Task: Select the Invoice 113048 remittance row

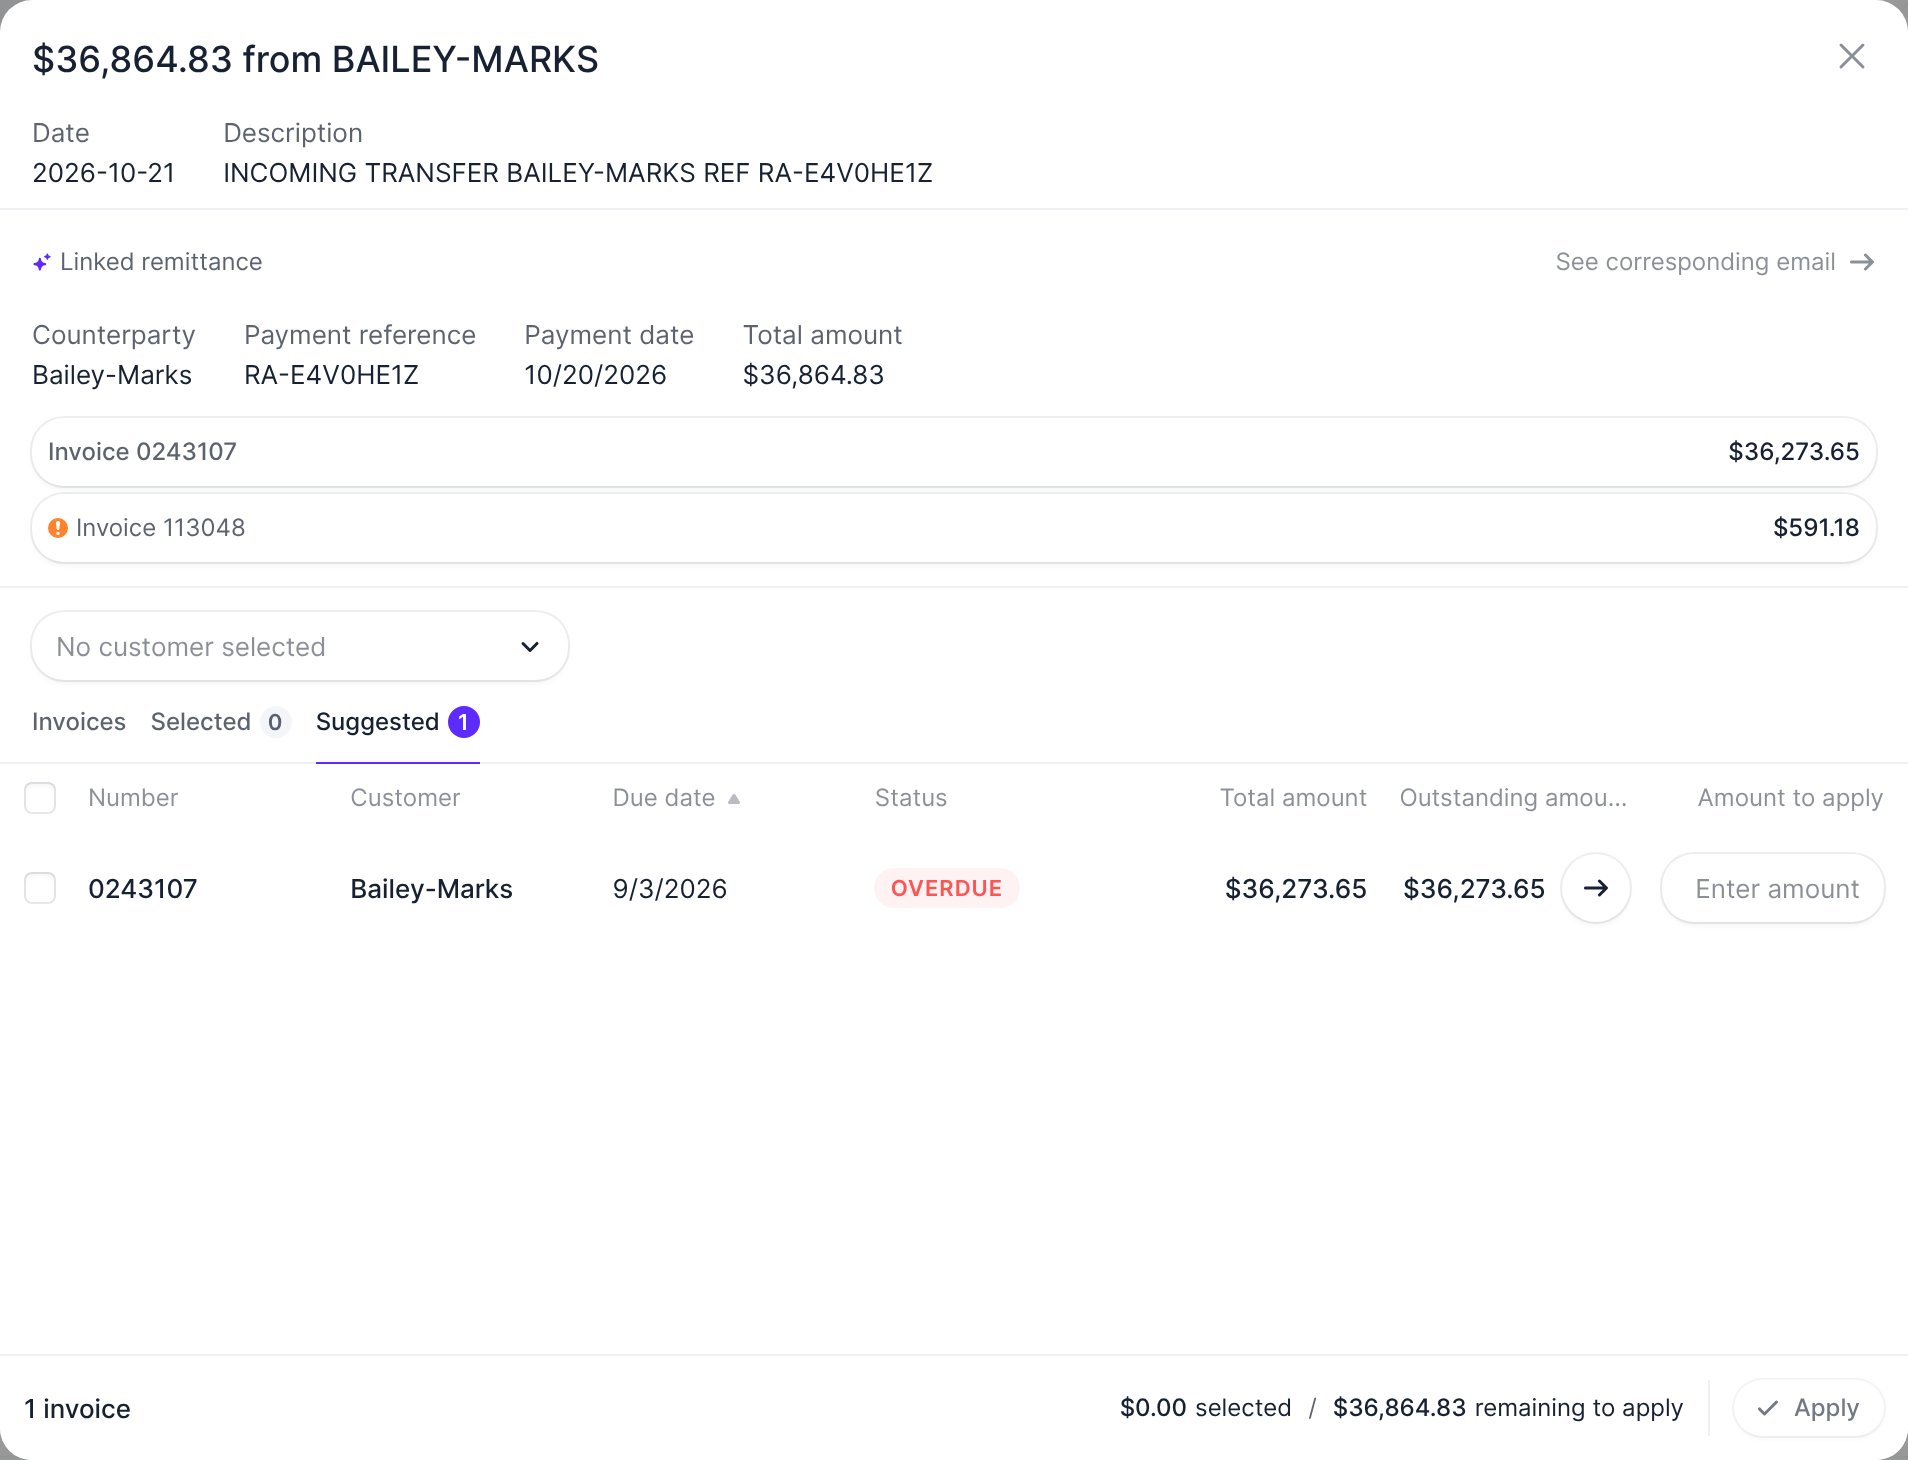Action: point(954,528)
